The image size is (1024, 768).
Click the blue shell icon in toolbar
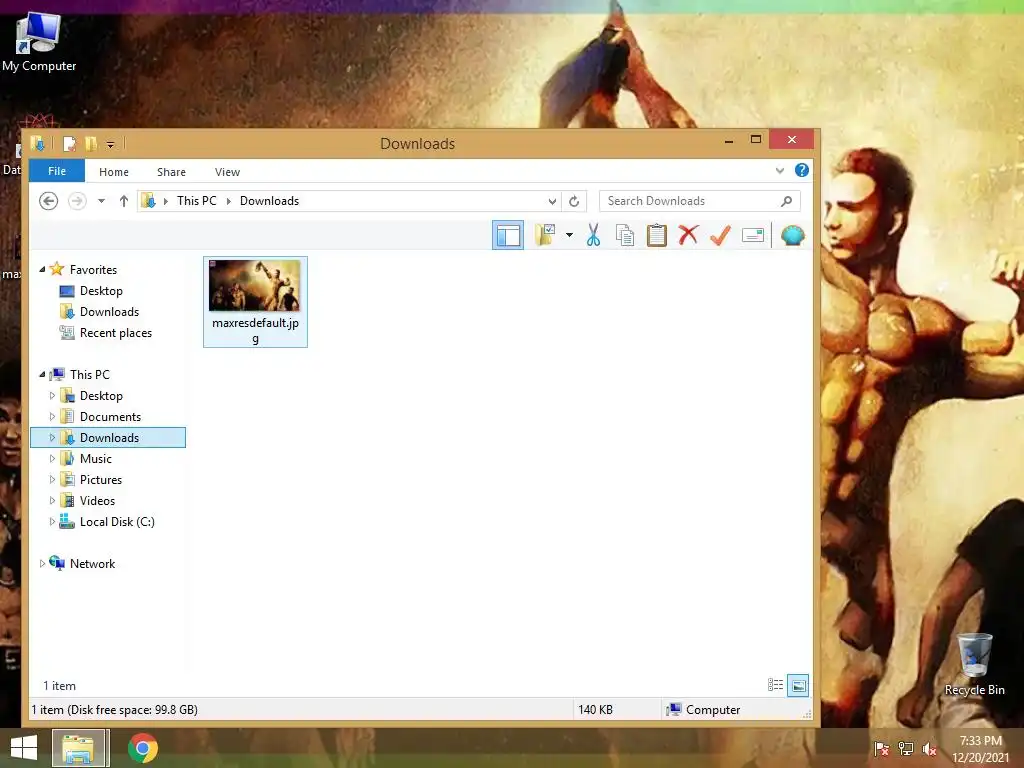click(x=792, y=235)
